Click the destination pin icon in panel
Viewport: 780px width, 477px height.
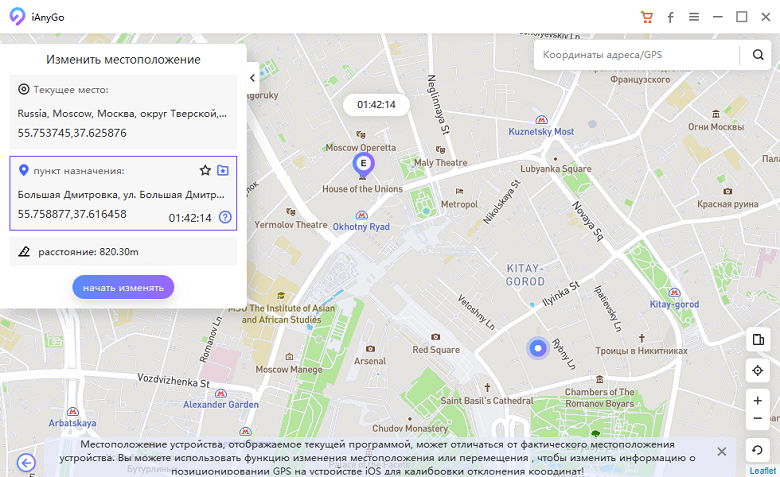click(23, 171)
